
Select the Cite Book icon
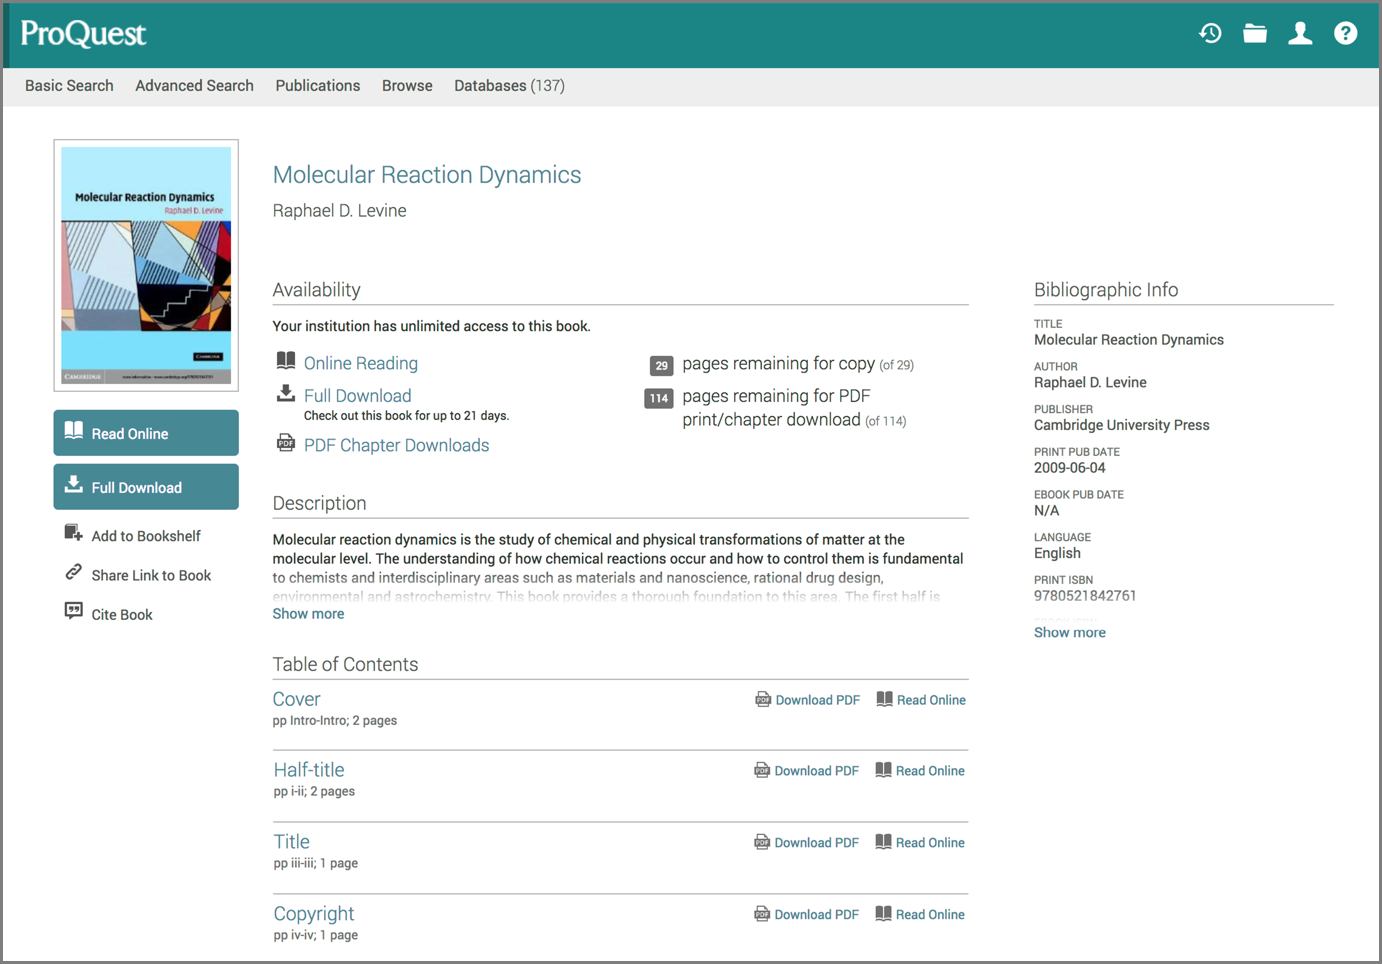tap(72, 613)
